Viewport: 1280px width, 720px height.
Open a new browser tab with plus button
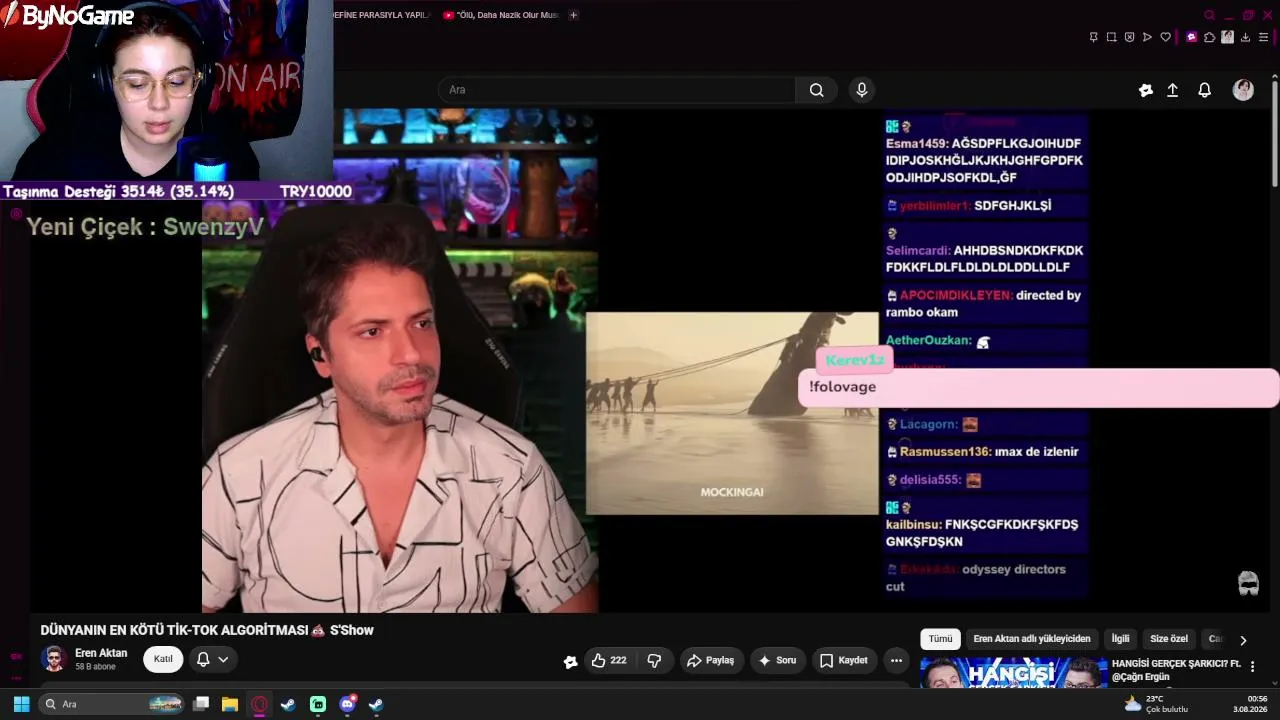coord(573,15)
